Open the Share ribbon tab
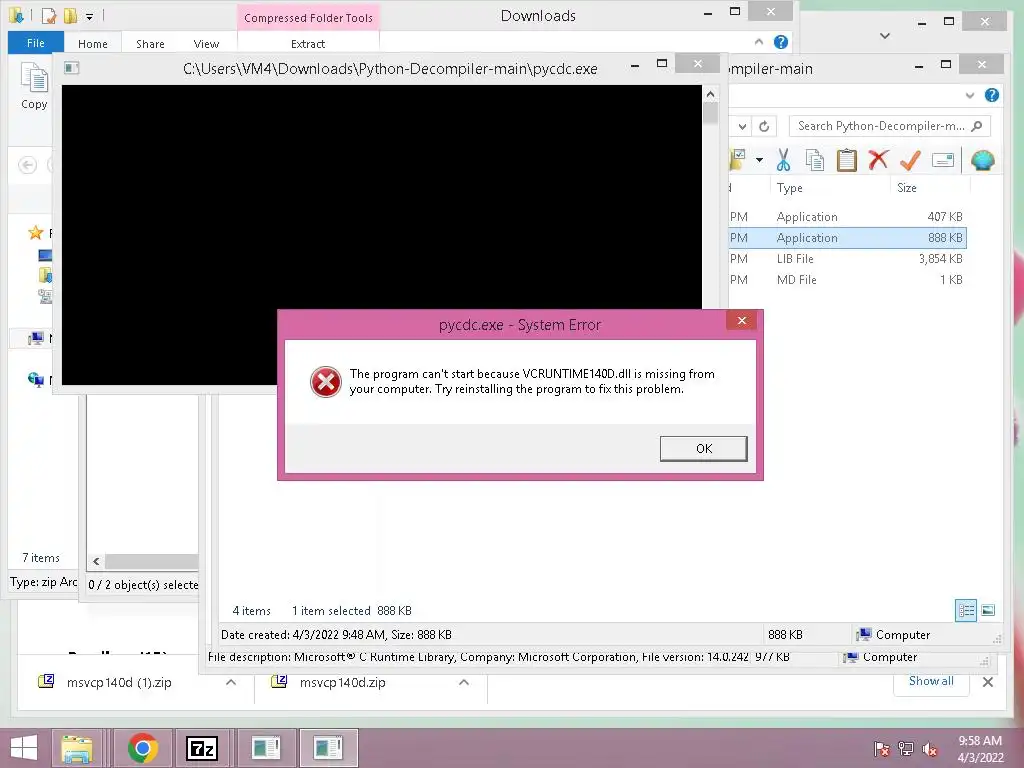Viewport: 1024px width, 768px height. 150,44
